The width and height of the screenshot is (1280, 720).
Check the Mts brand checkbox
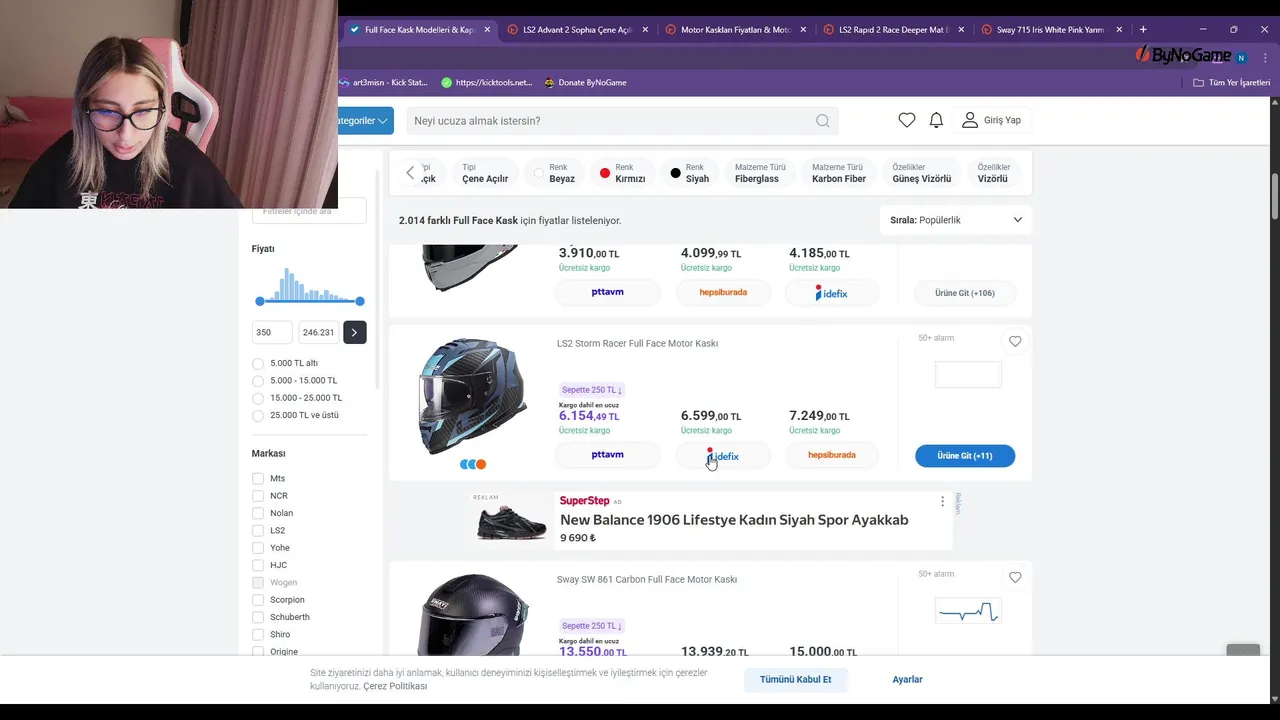click(258, 479)
